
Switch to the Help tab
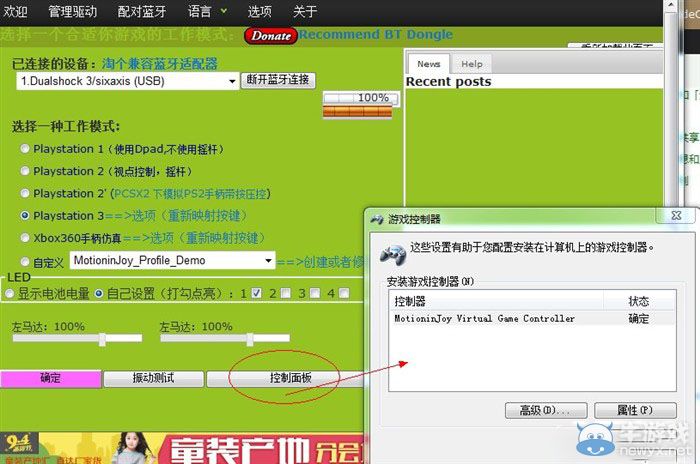(472, 64)
